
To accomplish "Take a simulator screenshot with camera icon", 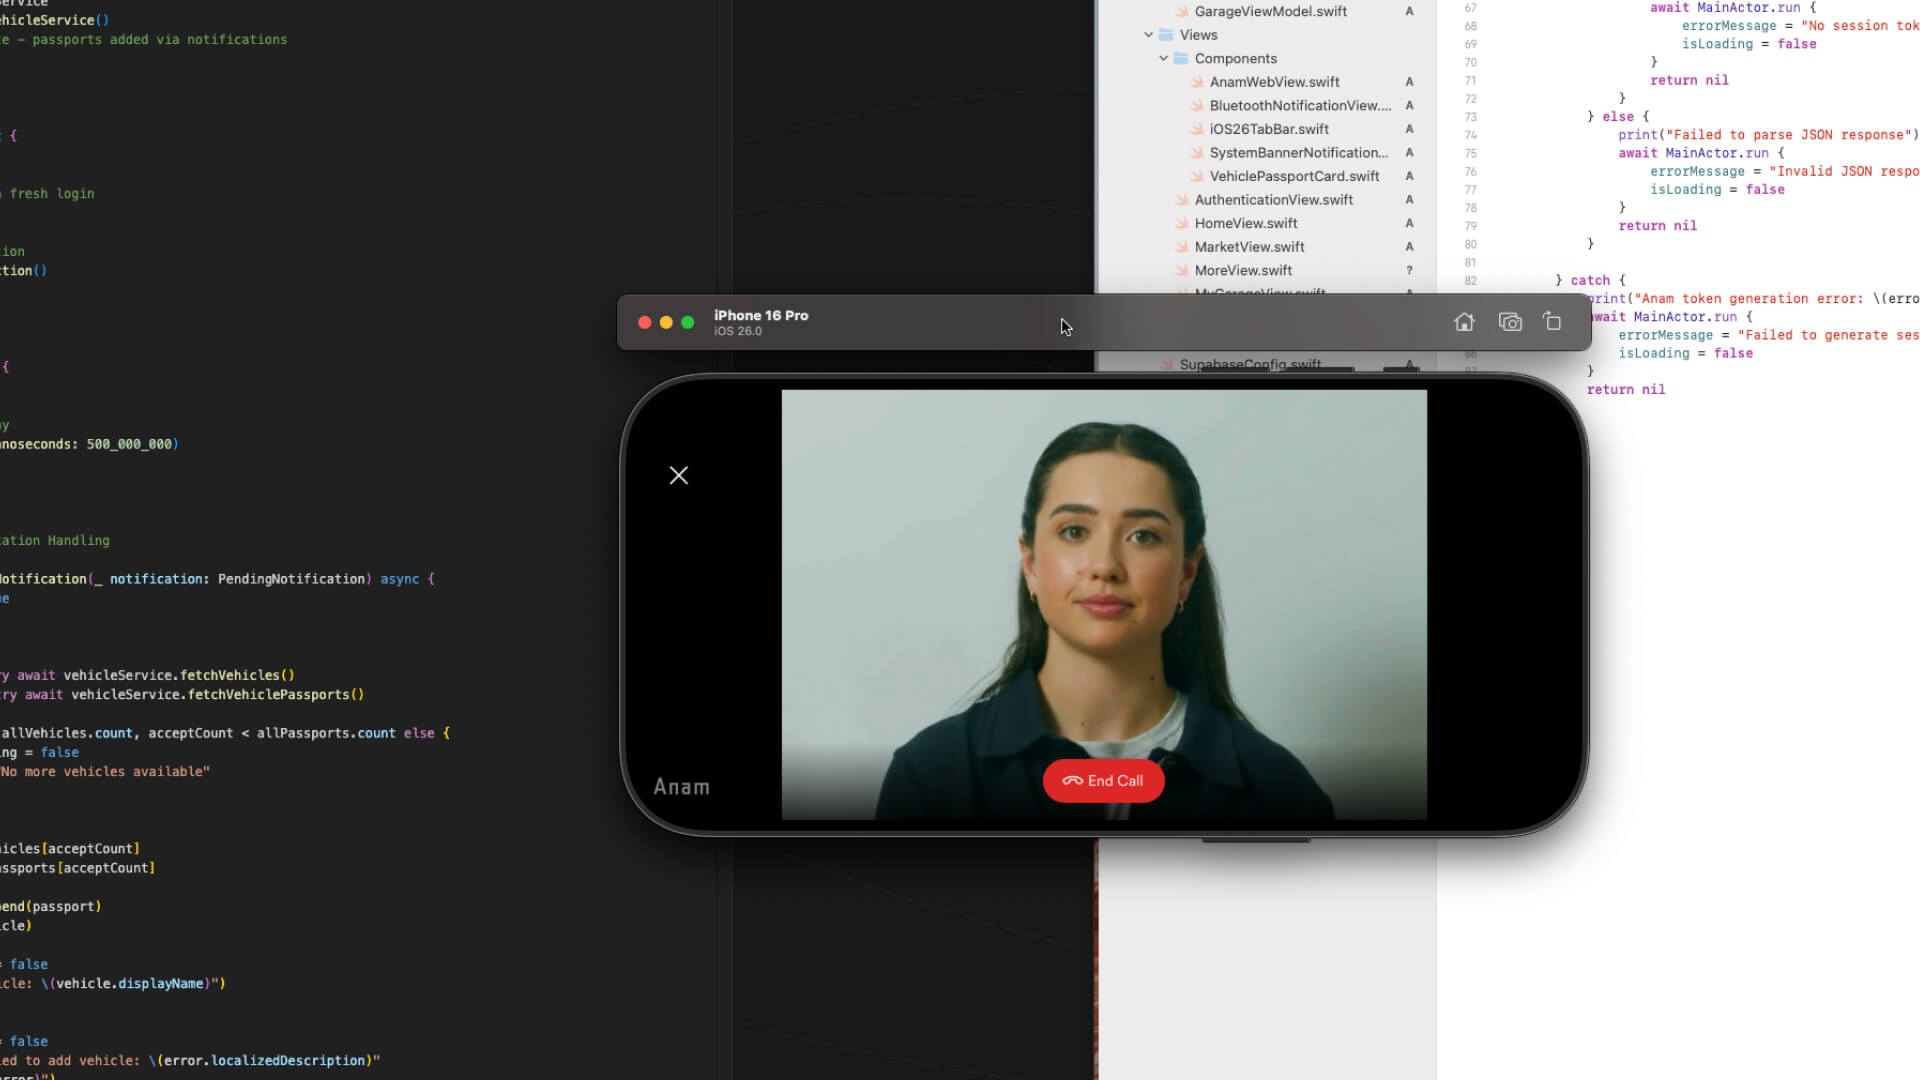I will tap(1510, 322).
